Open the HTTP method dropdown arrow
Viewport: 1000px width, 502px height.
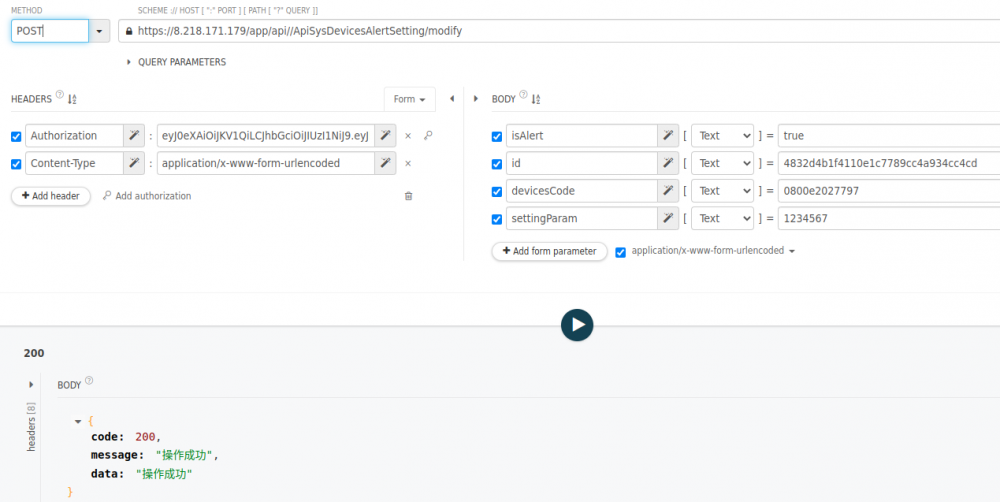pos(99,31)
